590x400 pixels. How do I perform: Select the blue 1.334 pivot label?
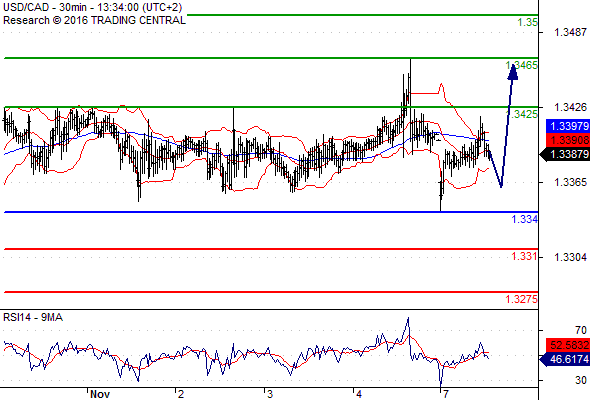(525, 219)
